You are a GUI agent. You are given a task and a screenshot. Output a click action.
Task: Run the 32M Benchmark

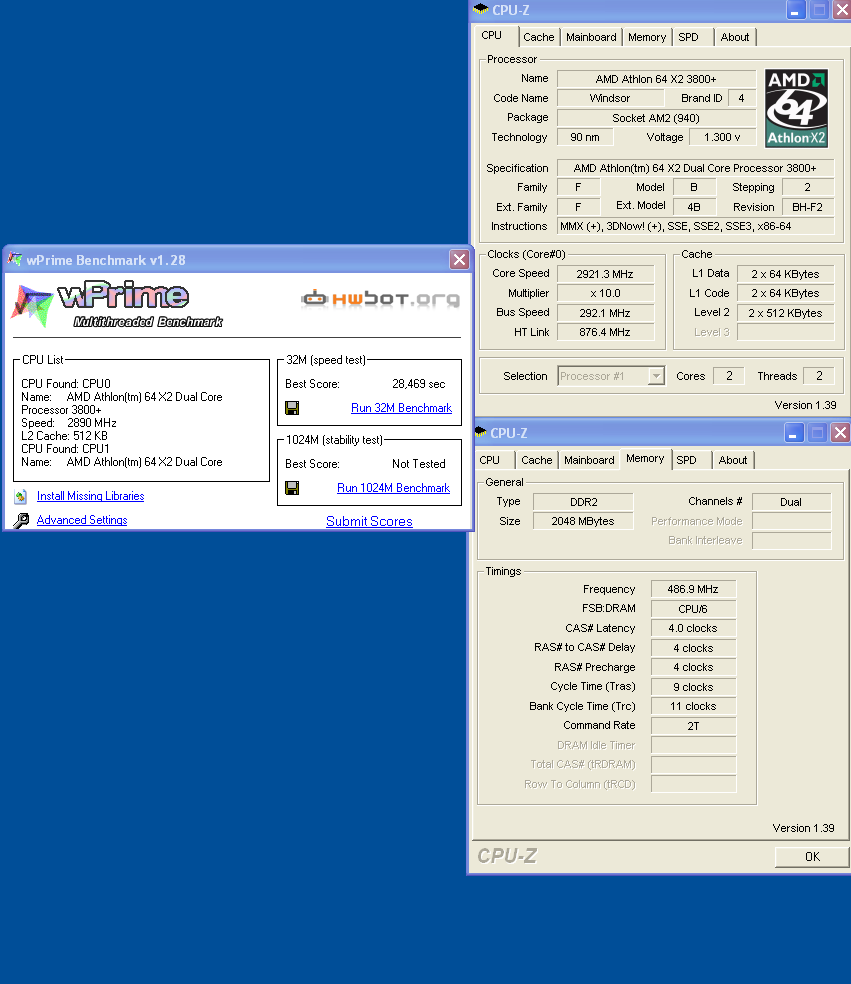(x=402, y=408)
